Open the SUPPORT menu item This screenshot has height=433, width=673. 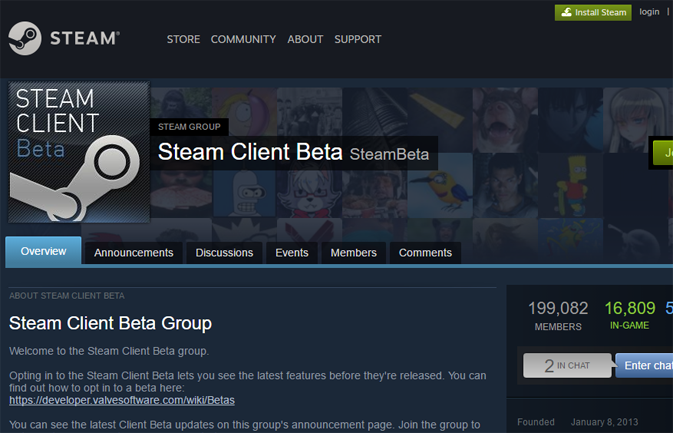358,39
